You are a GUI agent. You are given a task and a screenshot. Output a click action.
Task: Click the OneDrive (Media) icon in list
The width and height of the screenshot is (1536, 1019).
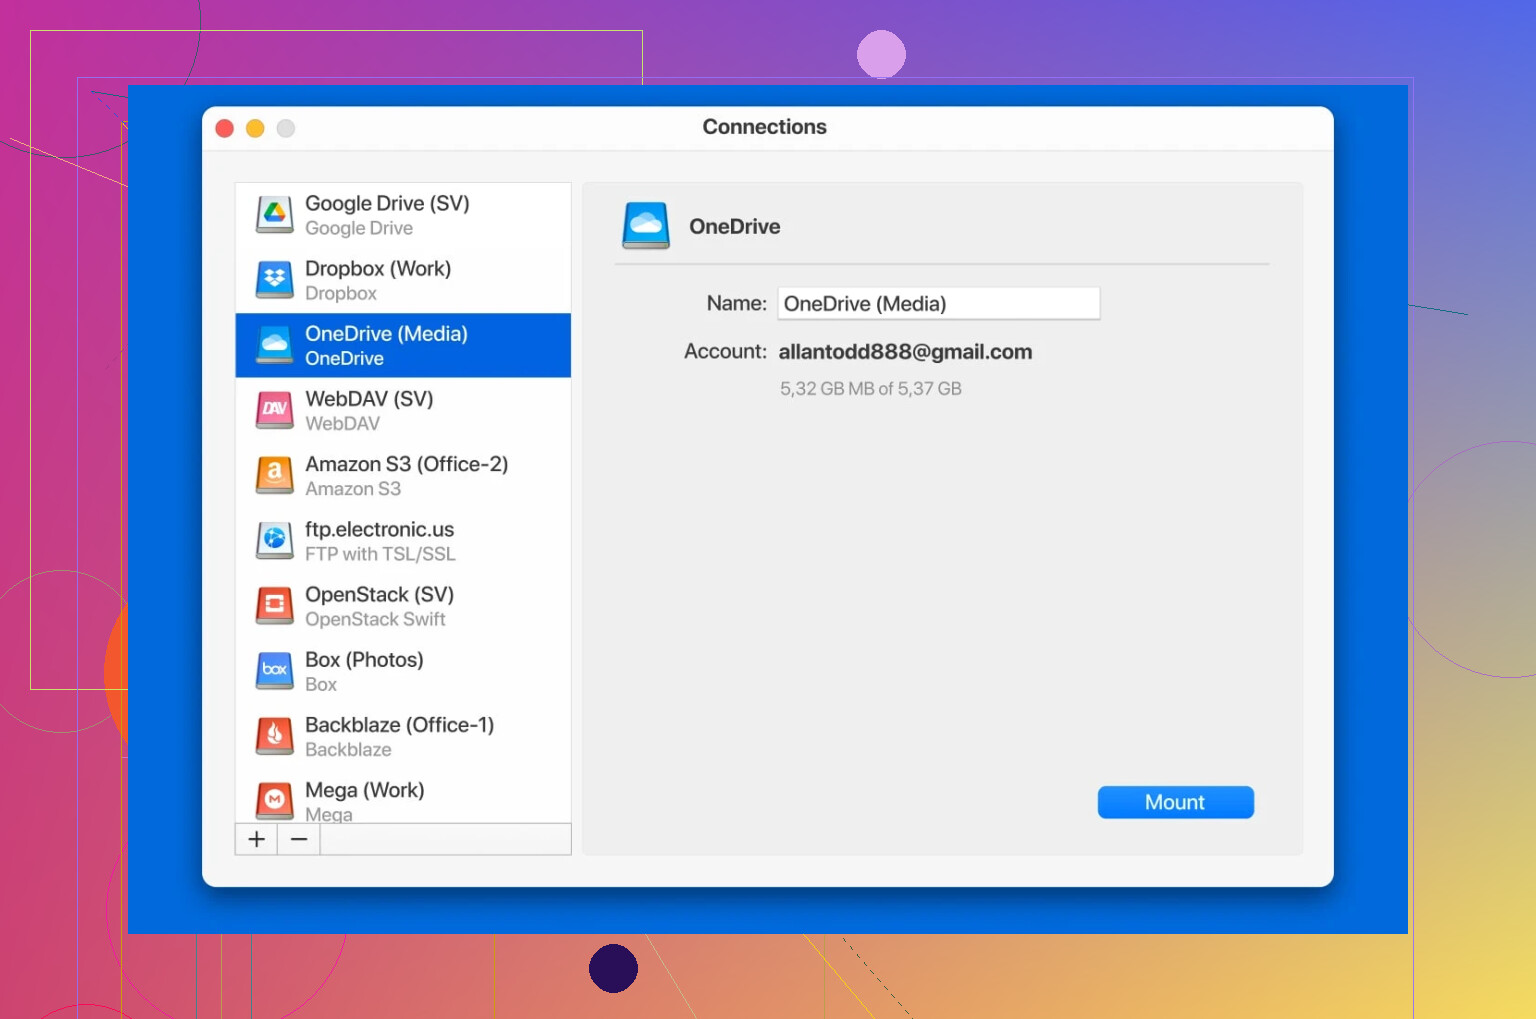(274, 345)
